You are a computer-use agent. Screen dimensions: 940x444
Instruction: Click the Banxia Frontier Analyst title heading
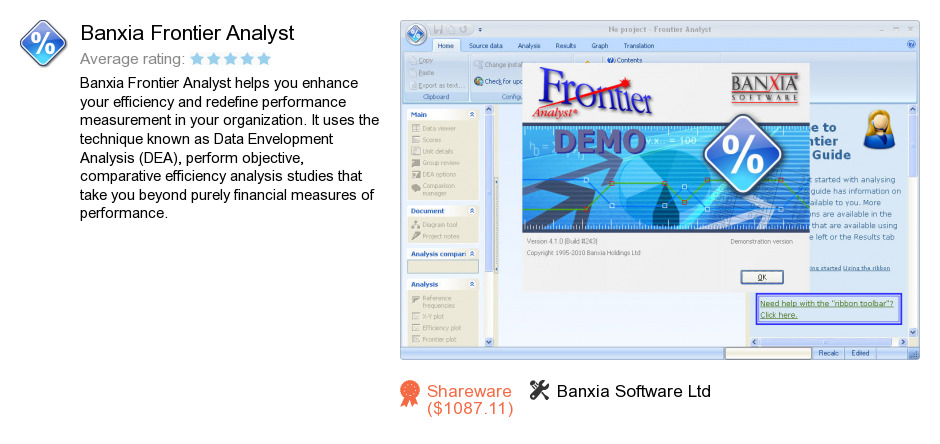(187, 33)
